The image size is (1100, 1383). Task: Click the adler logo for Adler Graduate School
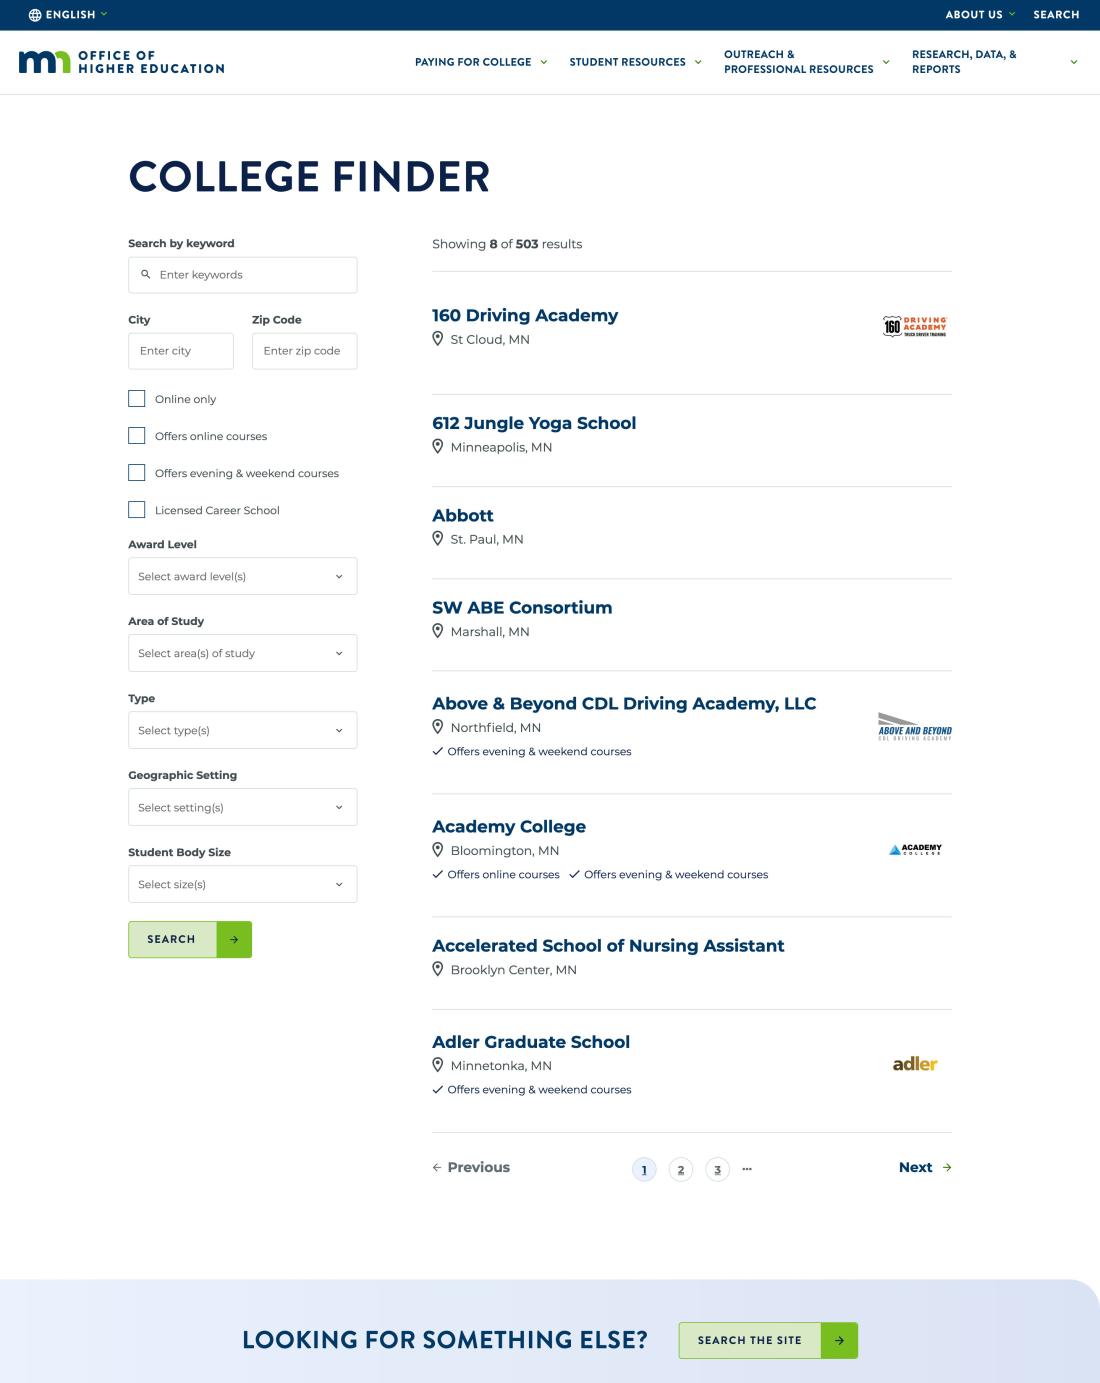point(913,1064)
